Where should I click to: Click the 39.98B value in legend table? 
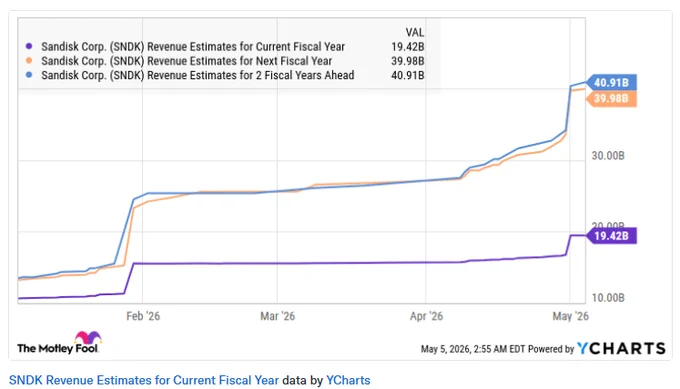tap(408, 61)
